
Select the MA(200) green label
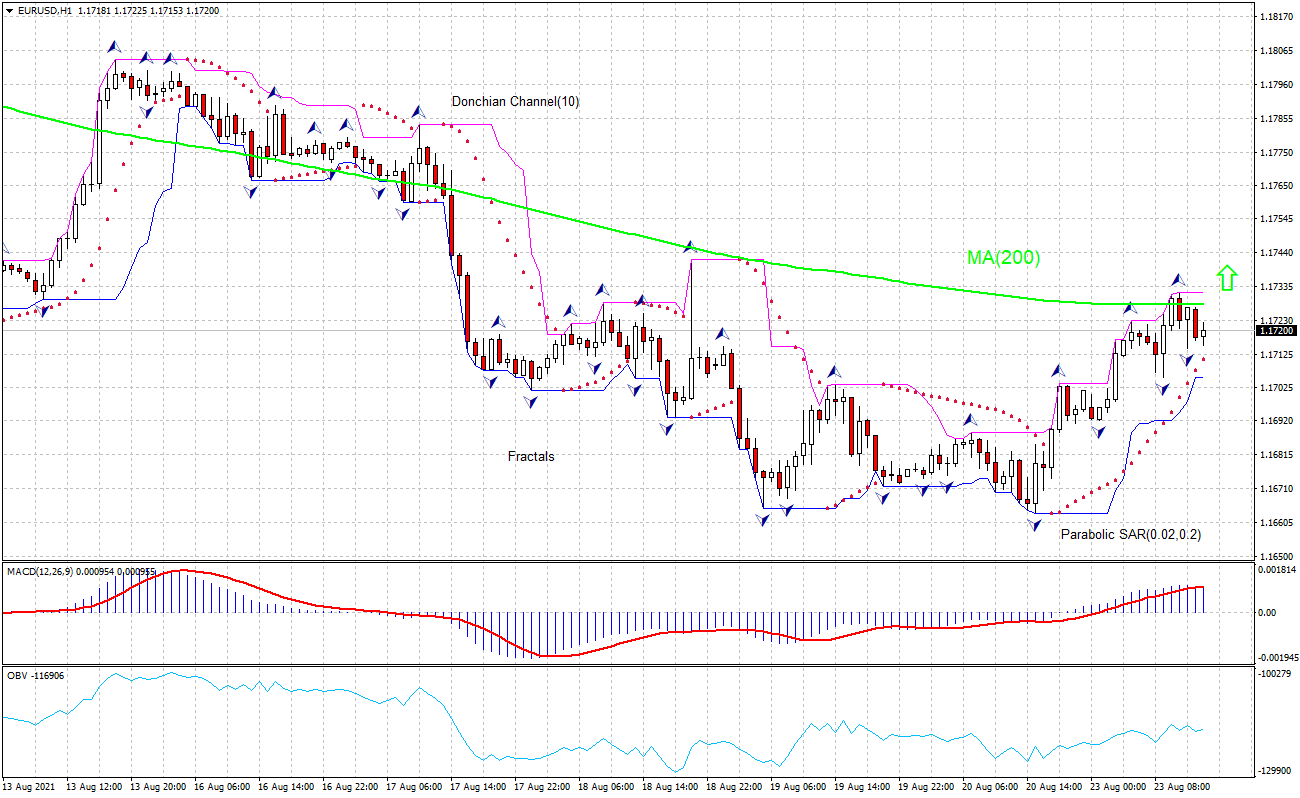point(1003,257)
